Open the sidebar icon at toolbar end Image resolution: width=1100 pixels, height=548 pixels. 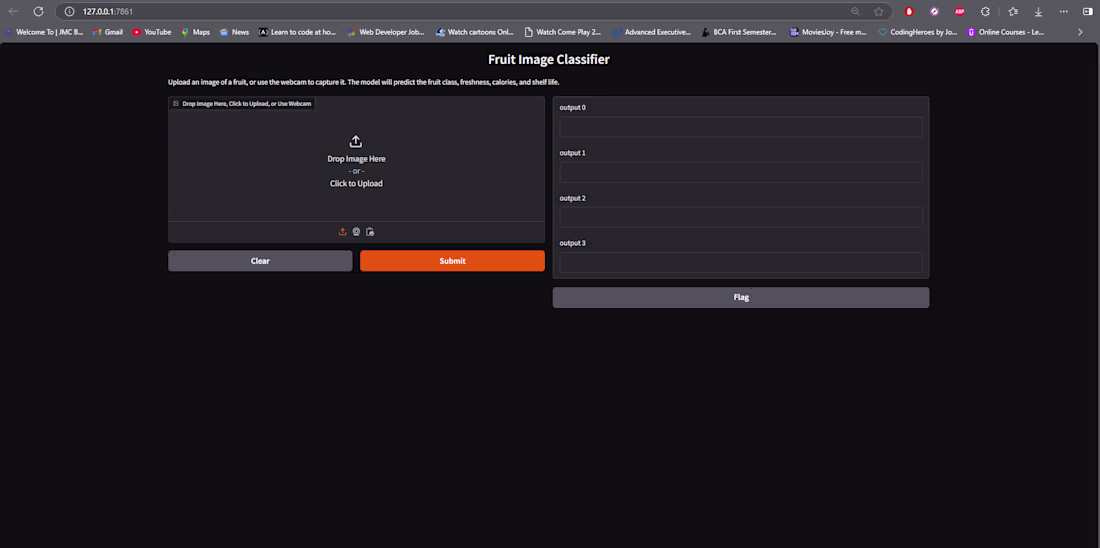[x=1088, y=11]
